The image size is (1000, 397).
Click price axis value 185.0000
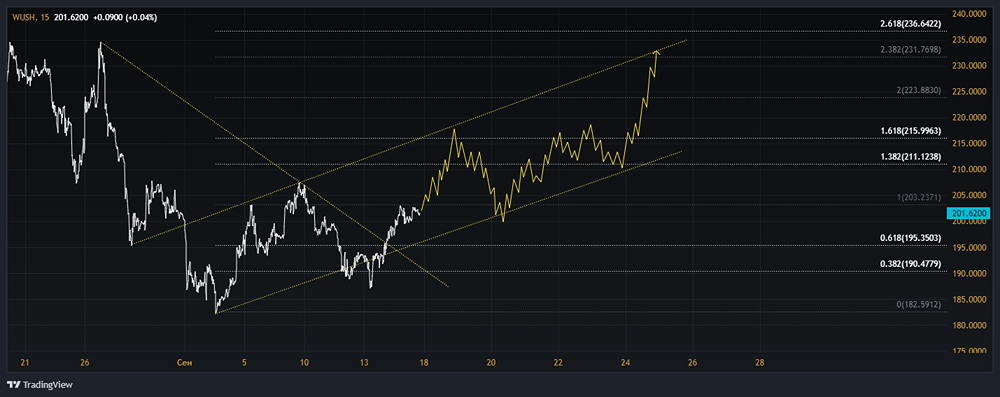pos(970,299)
